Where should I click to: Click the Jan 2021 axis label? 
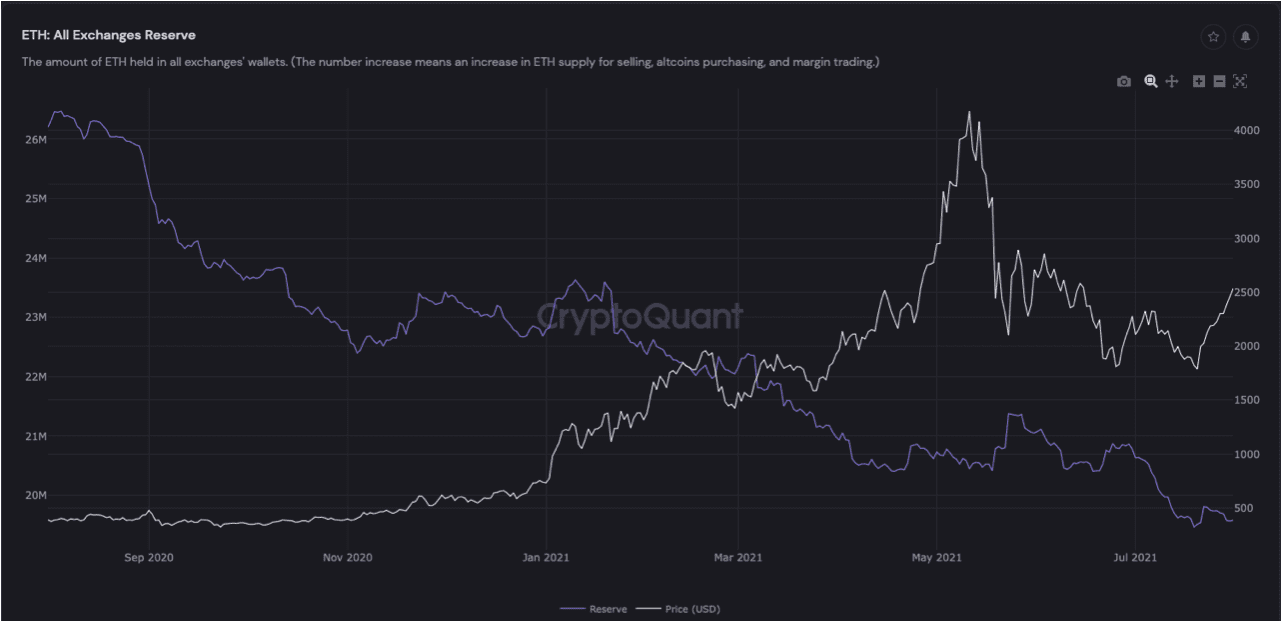[x=544, y=557]
